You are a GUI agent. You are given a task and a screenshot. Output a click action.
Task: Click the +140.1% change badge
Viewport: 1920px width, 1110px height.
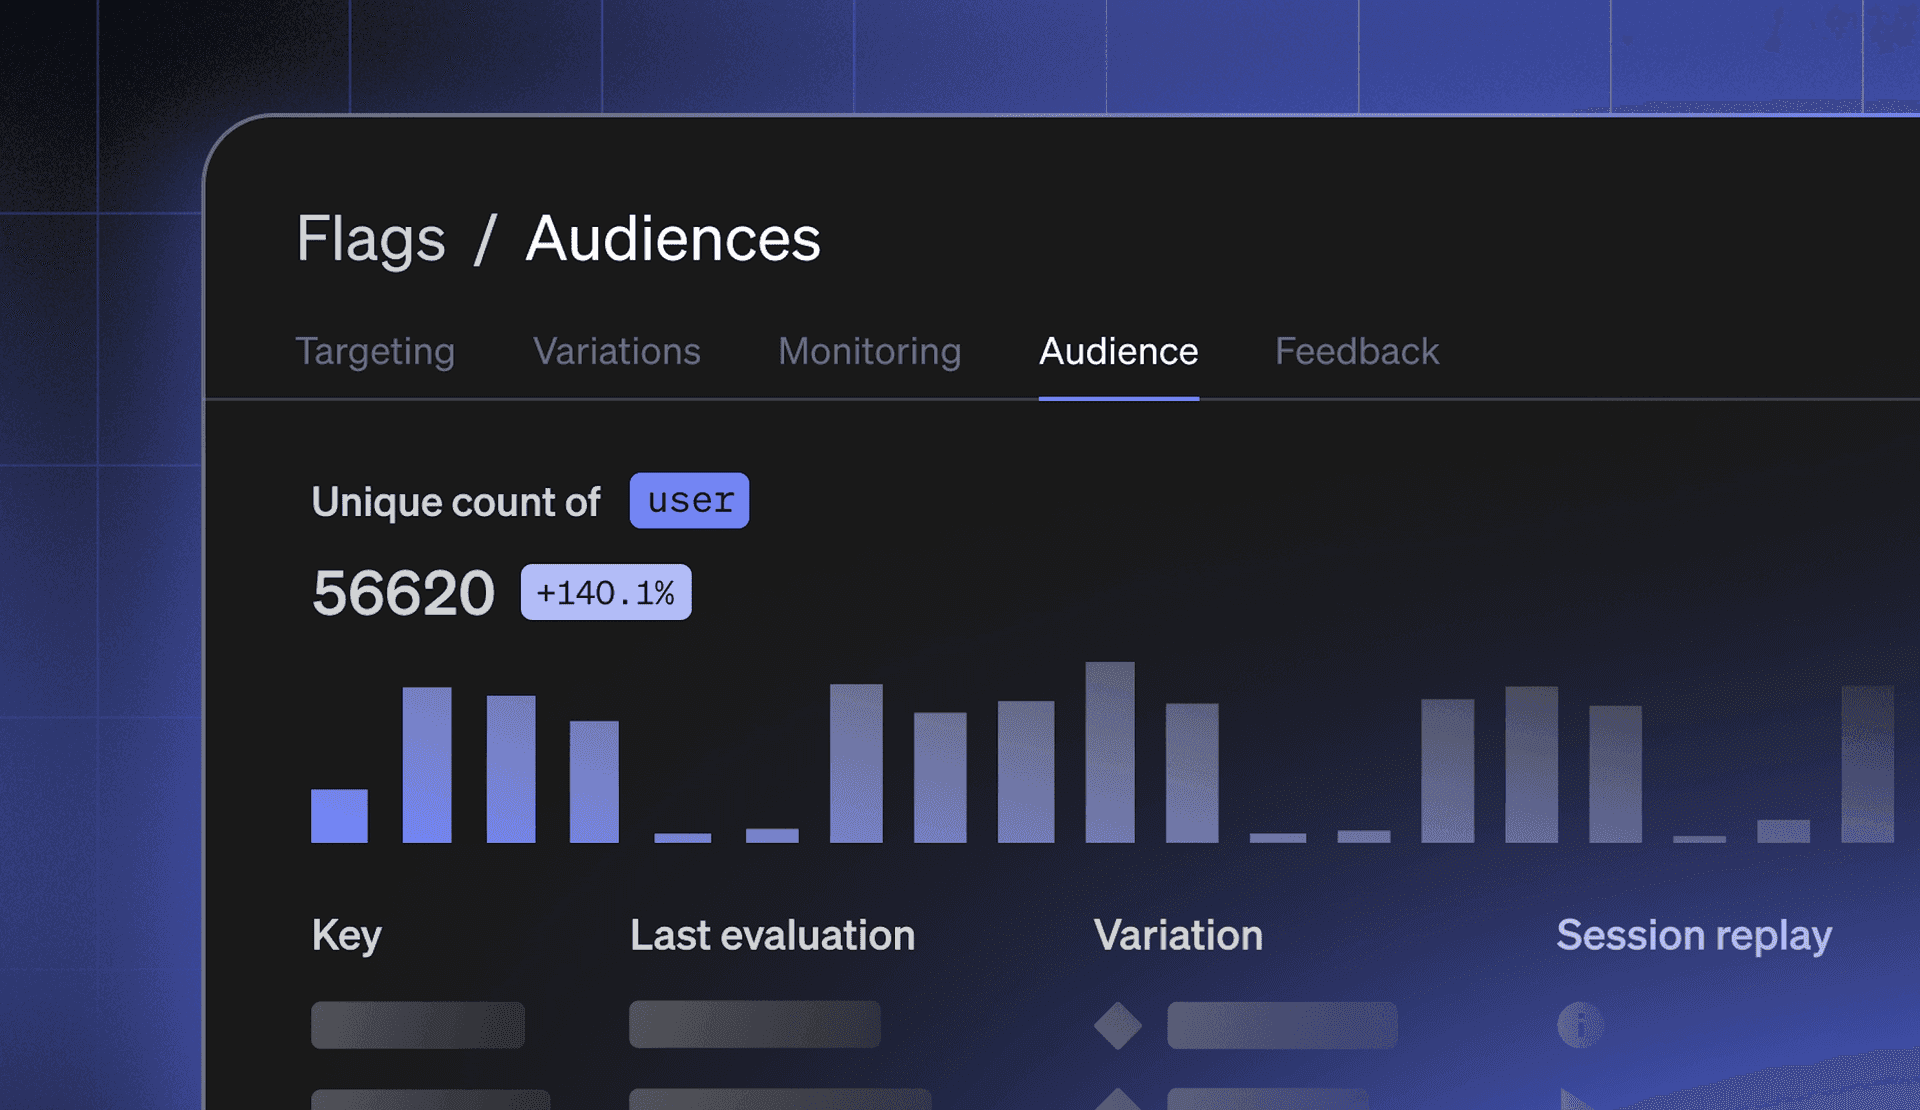(605, 592)
